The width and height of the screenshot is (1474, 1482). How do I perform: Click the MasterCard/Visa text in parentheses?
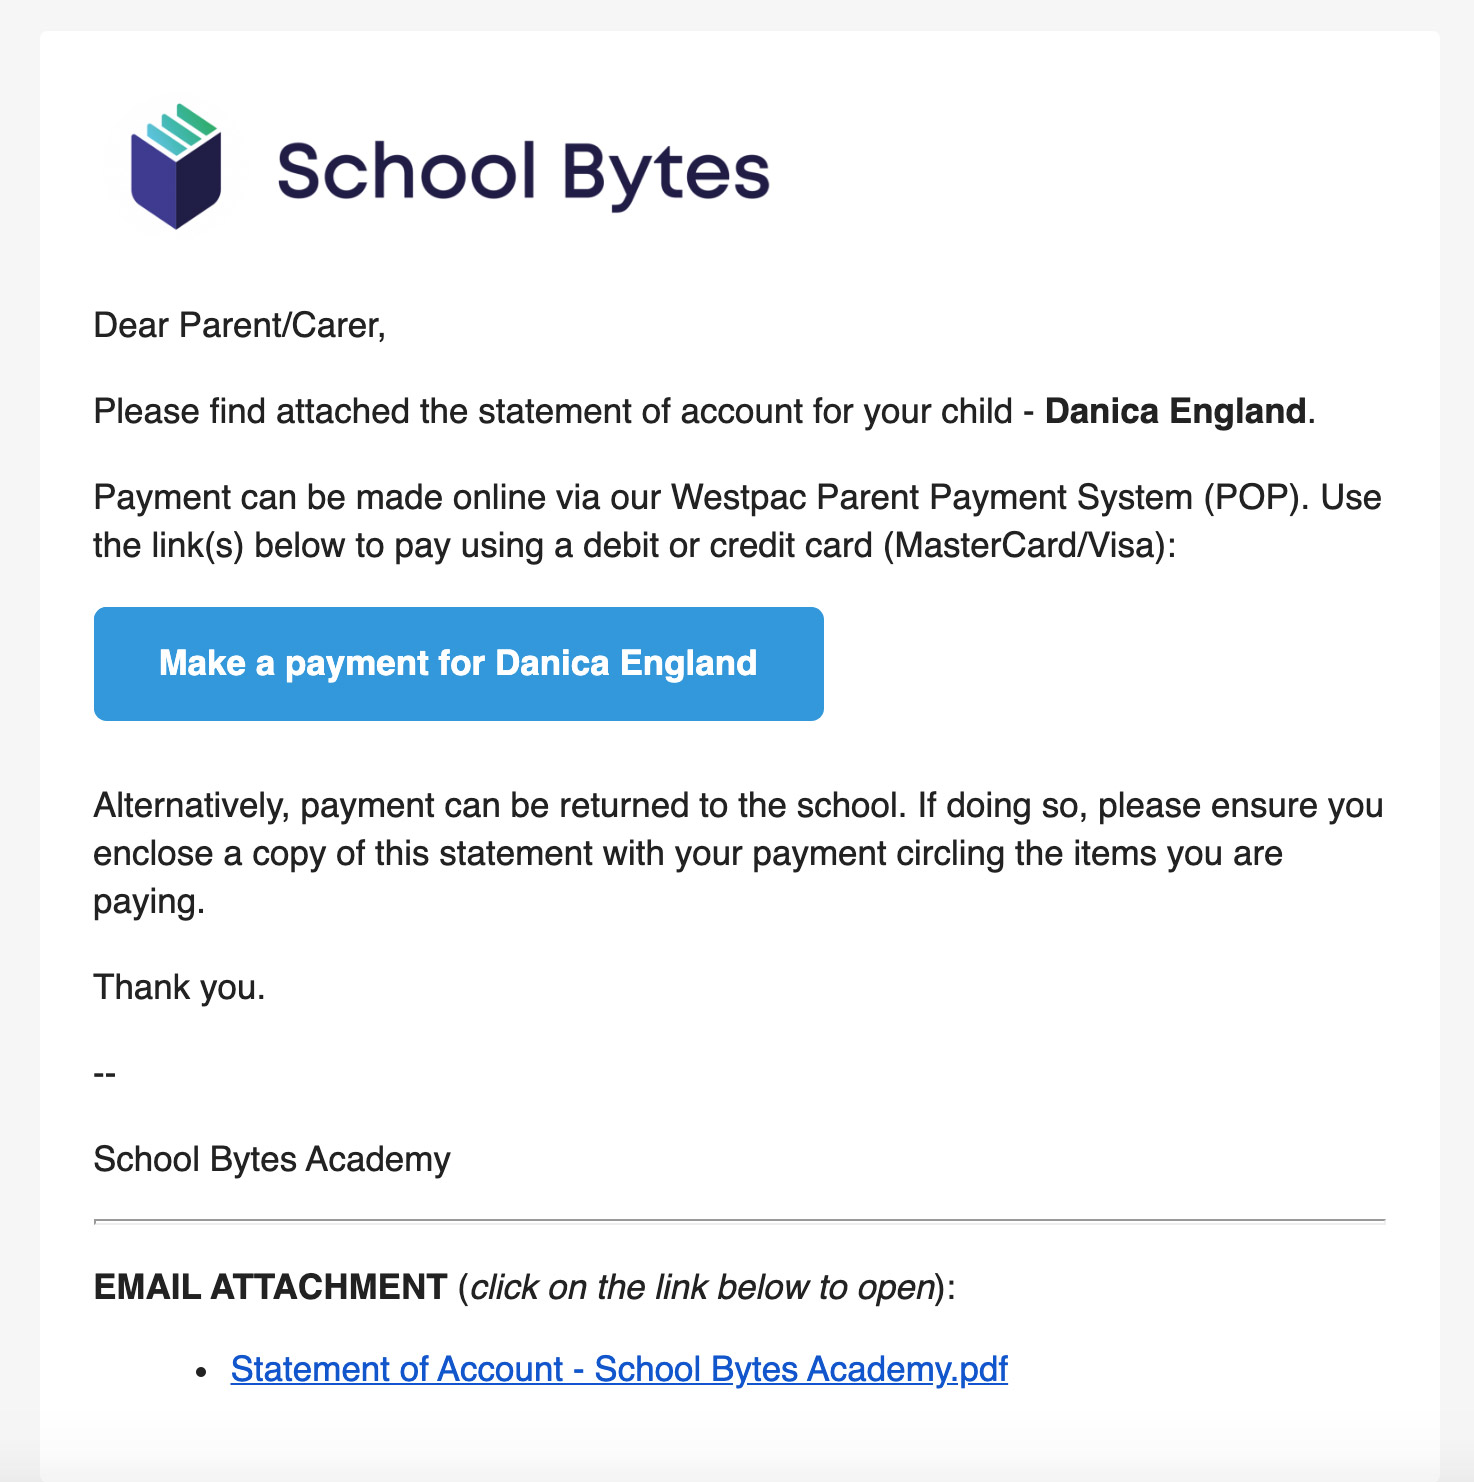point(1023,546)
